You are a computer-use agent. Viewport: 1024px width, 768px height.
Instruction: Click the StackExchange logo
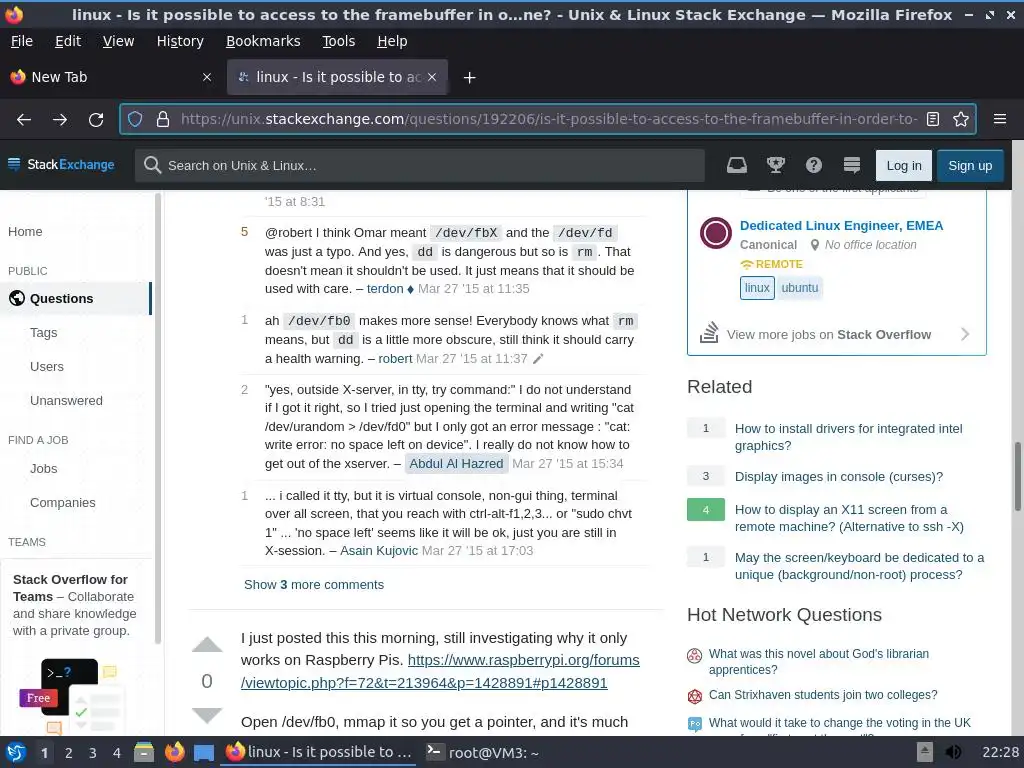[x=61, y=165]
